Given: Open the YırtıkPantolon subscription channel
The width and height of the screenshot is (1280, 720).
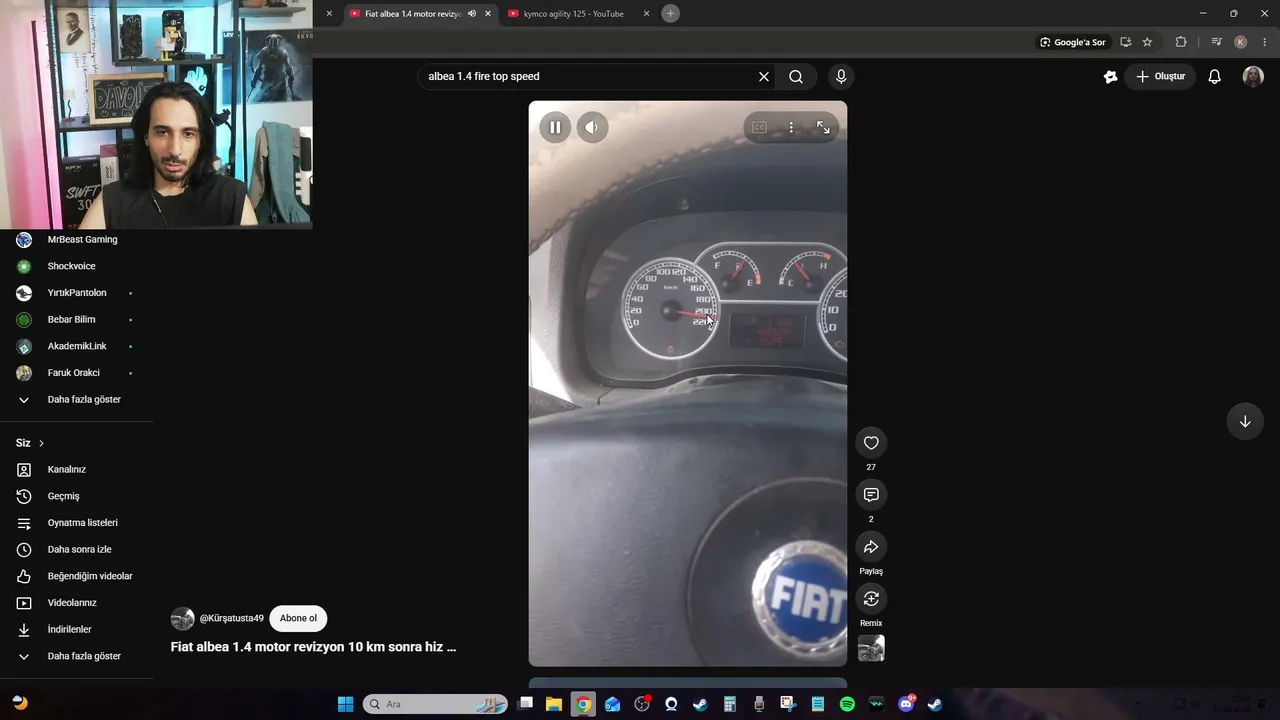Looking at the screenshot, I should point(76,293).
